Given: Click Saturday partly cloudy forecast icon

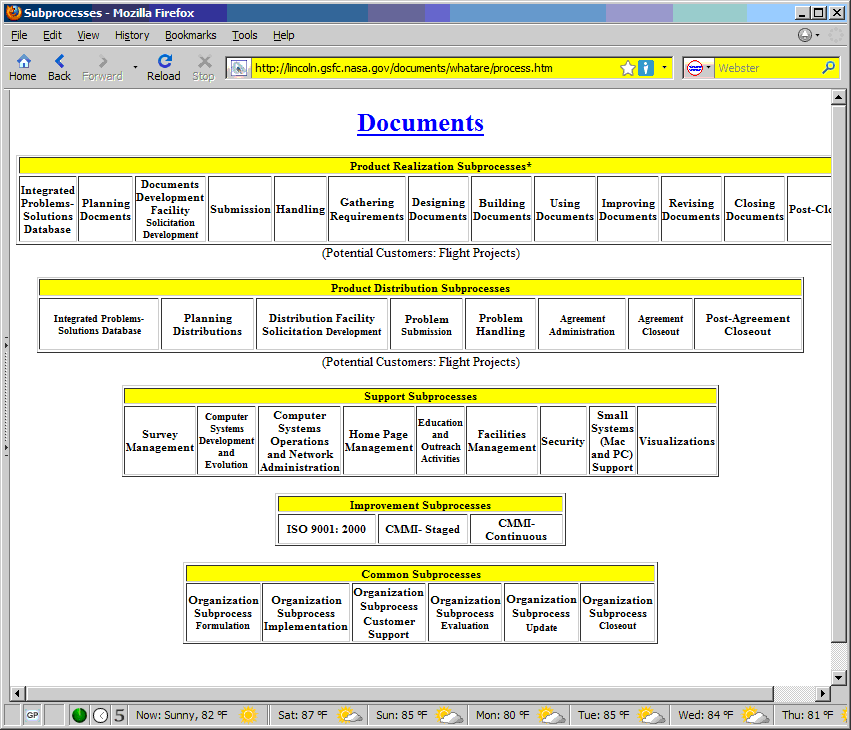Looking at the screenshot, I should click(x=350, y=715).
